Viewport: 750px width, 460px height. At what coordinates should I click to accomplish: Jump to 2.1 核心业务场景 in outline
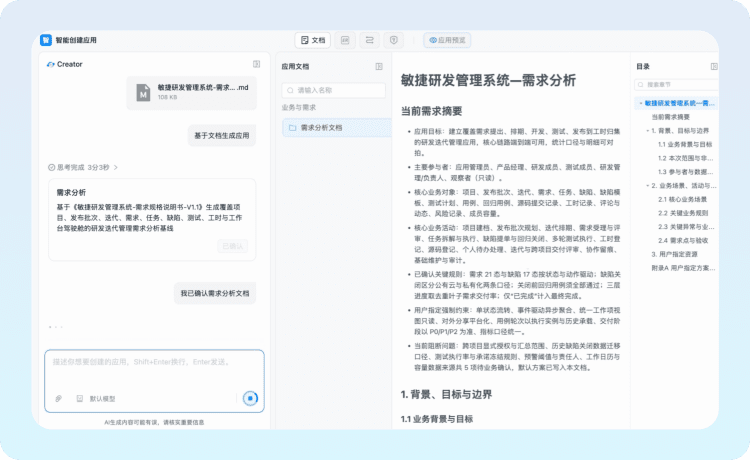682,199
